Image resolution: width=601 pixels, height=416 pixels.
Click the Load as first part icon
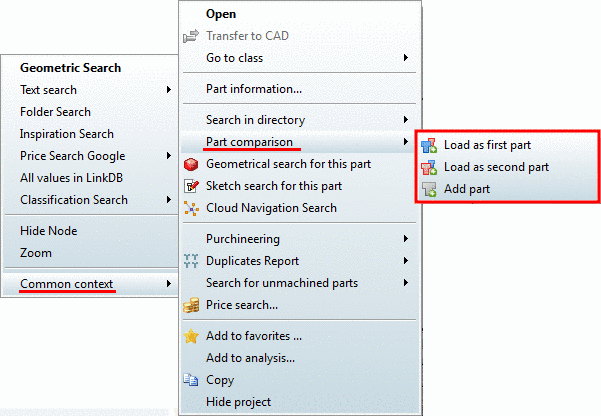[x=430, y=146]
